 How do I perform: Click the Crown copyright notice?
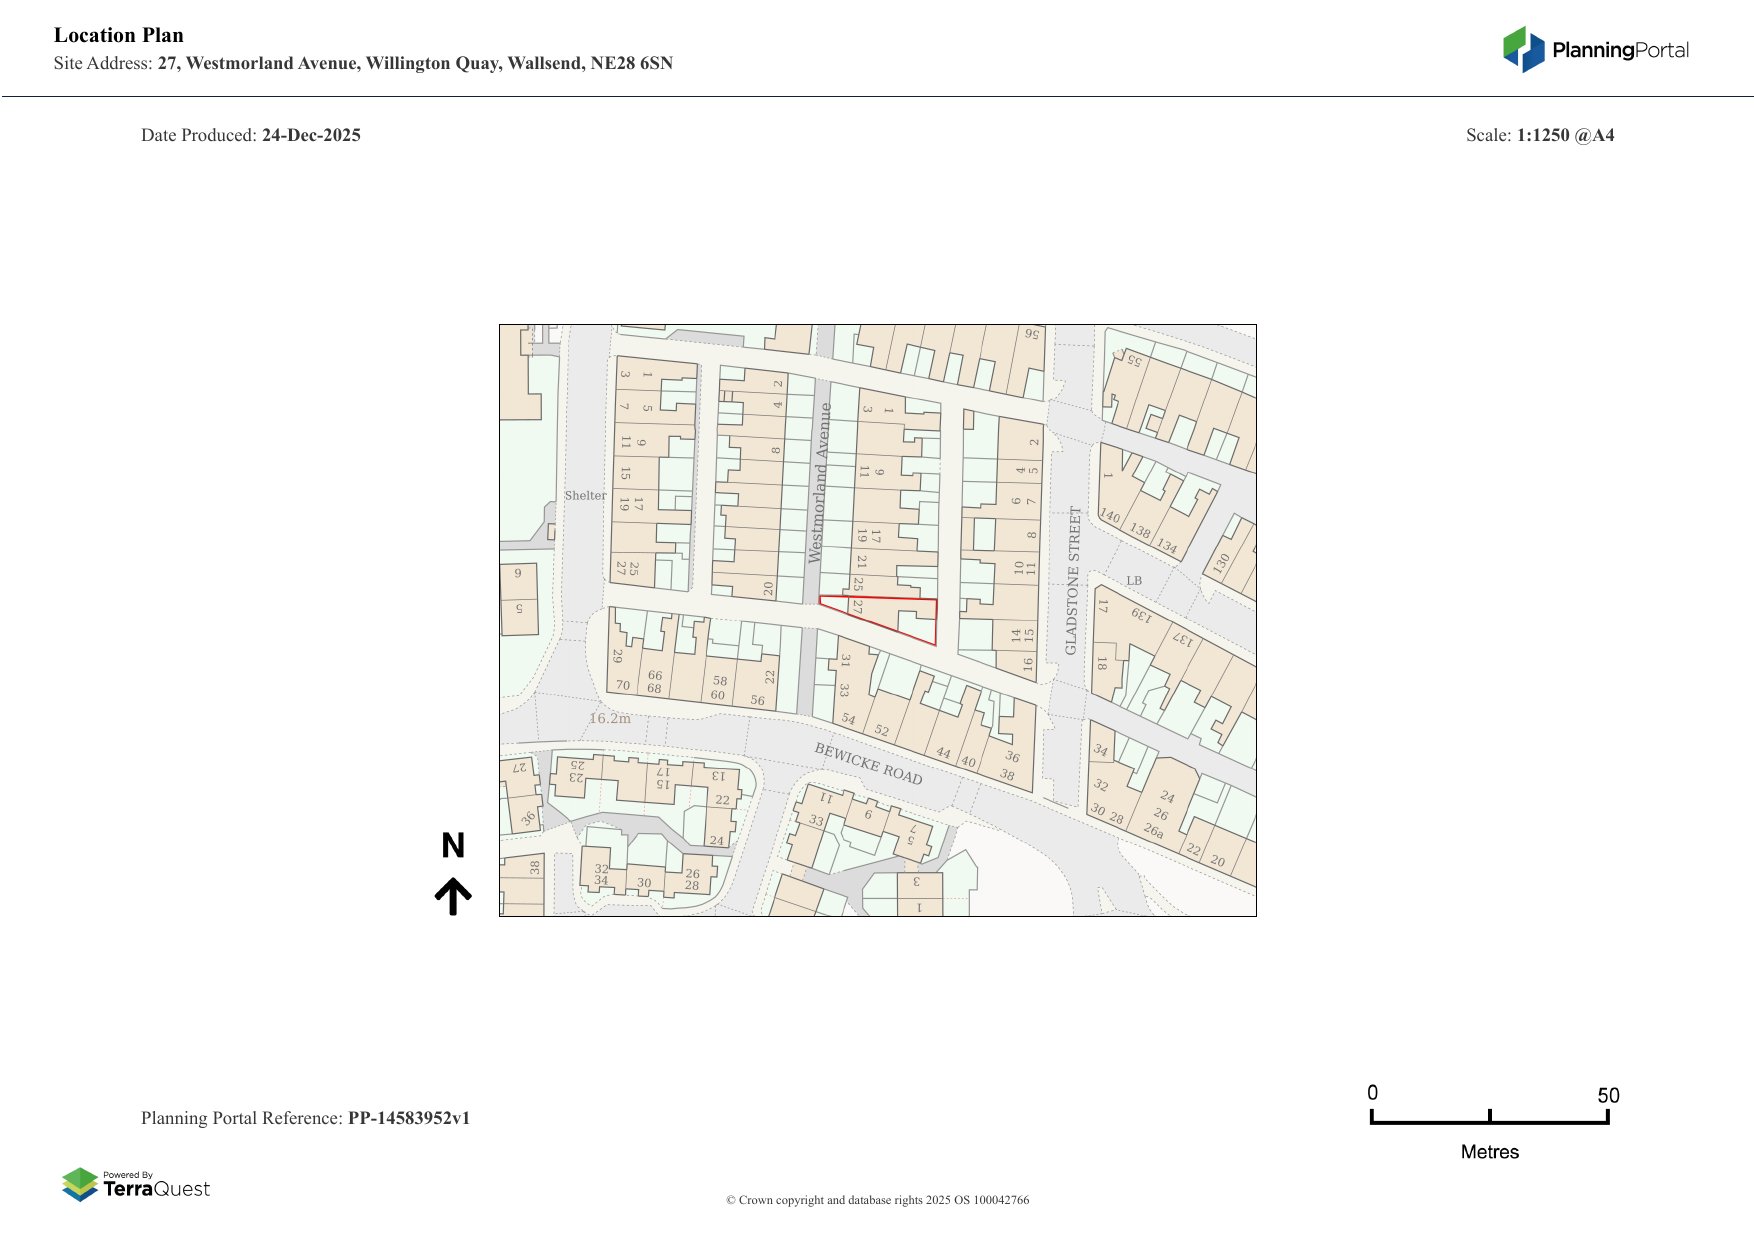877,1200
